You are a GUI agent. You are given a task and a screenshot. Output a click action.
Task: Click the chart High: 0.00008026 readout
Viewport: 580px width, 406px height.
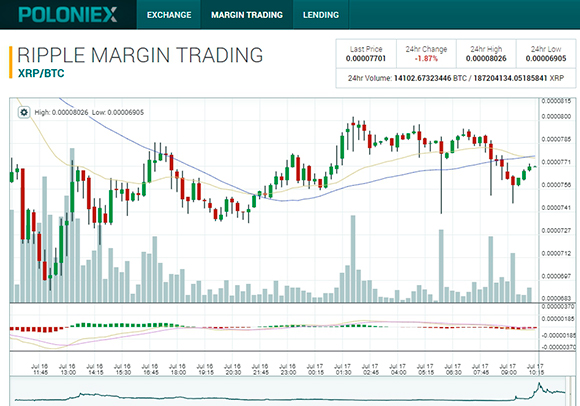61,112
